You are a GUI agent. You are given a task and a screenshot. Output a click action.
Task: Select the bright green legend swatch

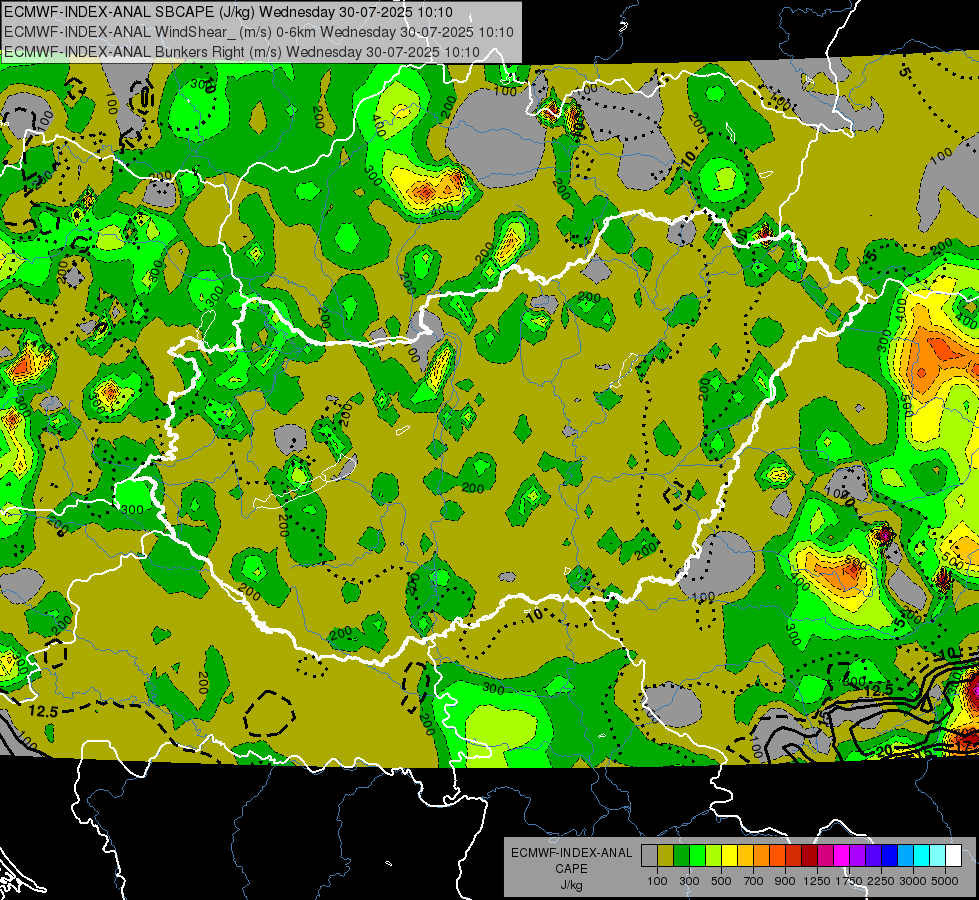tap(697, 856)
